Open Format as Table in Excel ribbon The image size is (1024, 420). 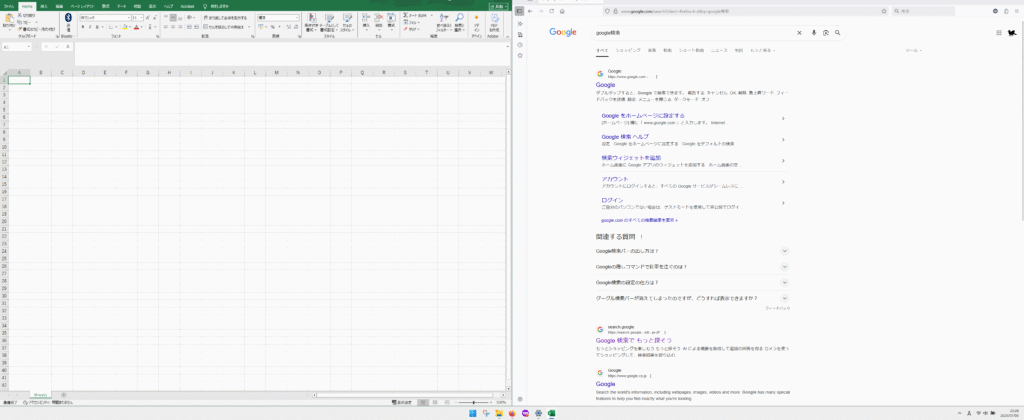point(329,22)
